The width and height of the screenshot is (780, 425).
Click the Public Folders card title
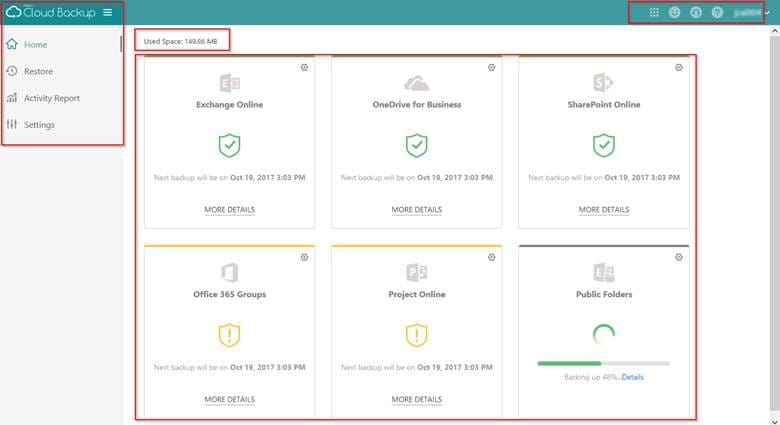coord(604,294)
